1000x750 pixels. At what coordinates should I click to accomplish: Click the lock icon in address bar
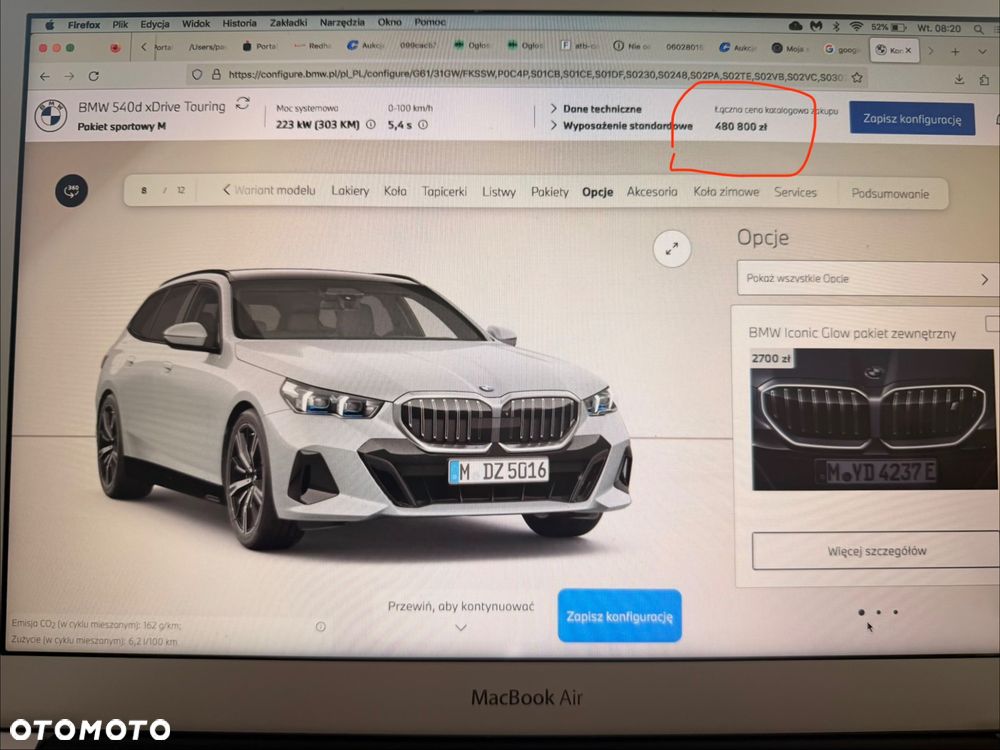click(216, 75)
